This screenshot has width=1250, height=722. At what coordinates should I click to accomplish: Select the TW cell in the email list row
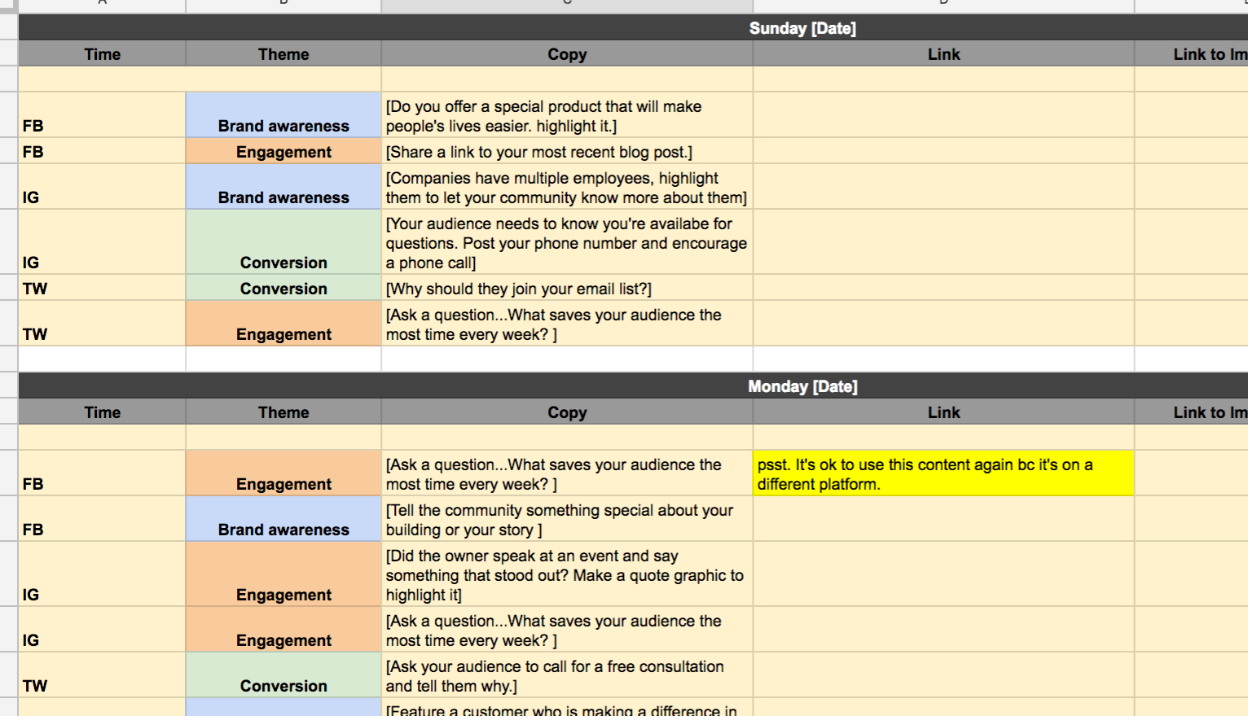pyautogui.click(x=102, y=289)
